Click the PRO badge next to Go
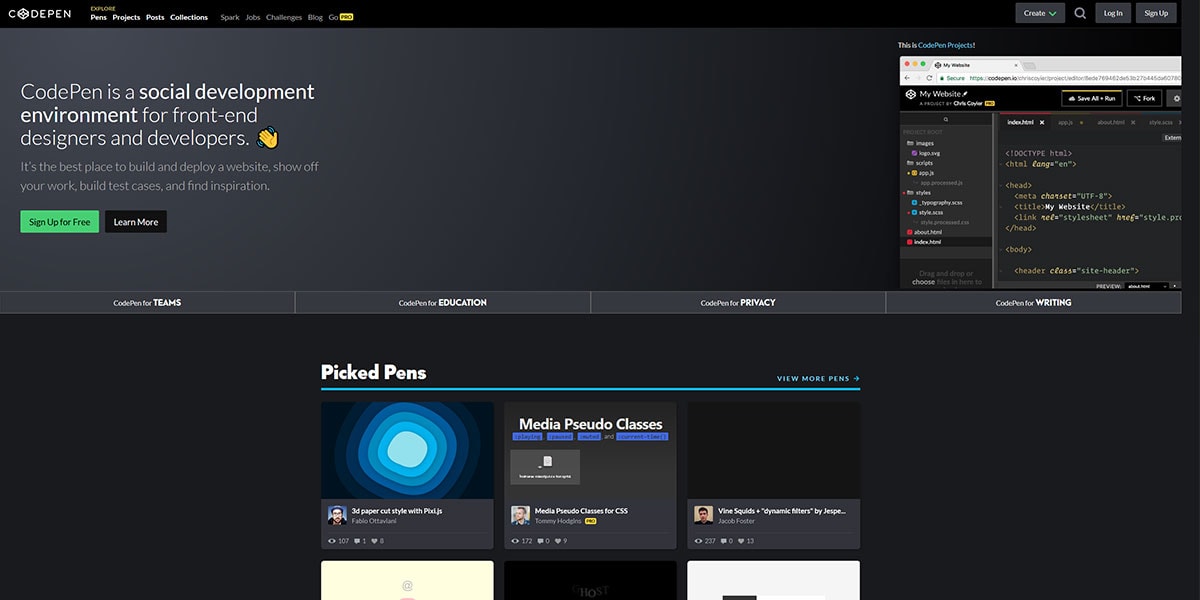 (x=347, y=17)
